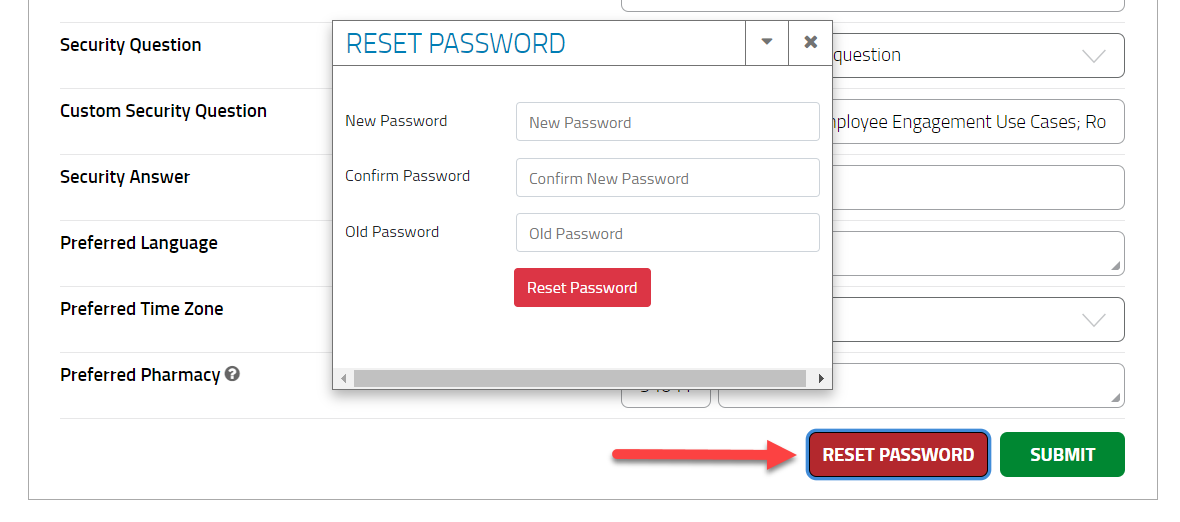This screenshot has height=522, width=1180.
Task: Open the Security Question dropdown chevron
Action: 1093,56
